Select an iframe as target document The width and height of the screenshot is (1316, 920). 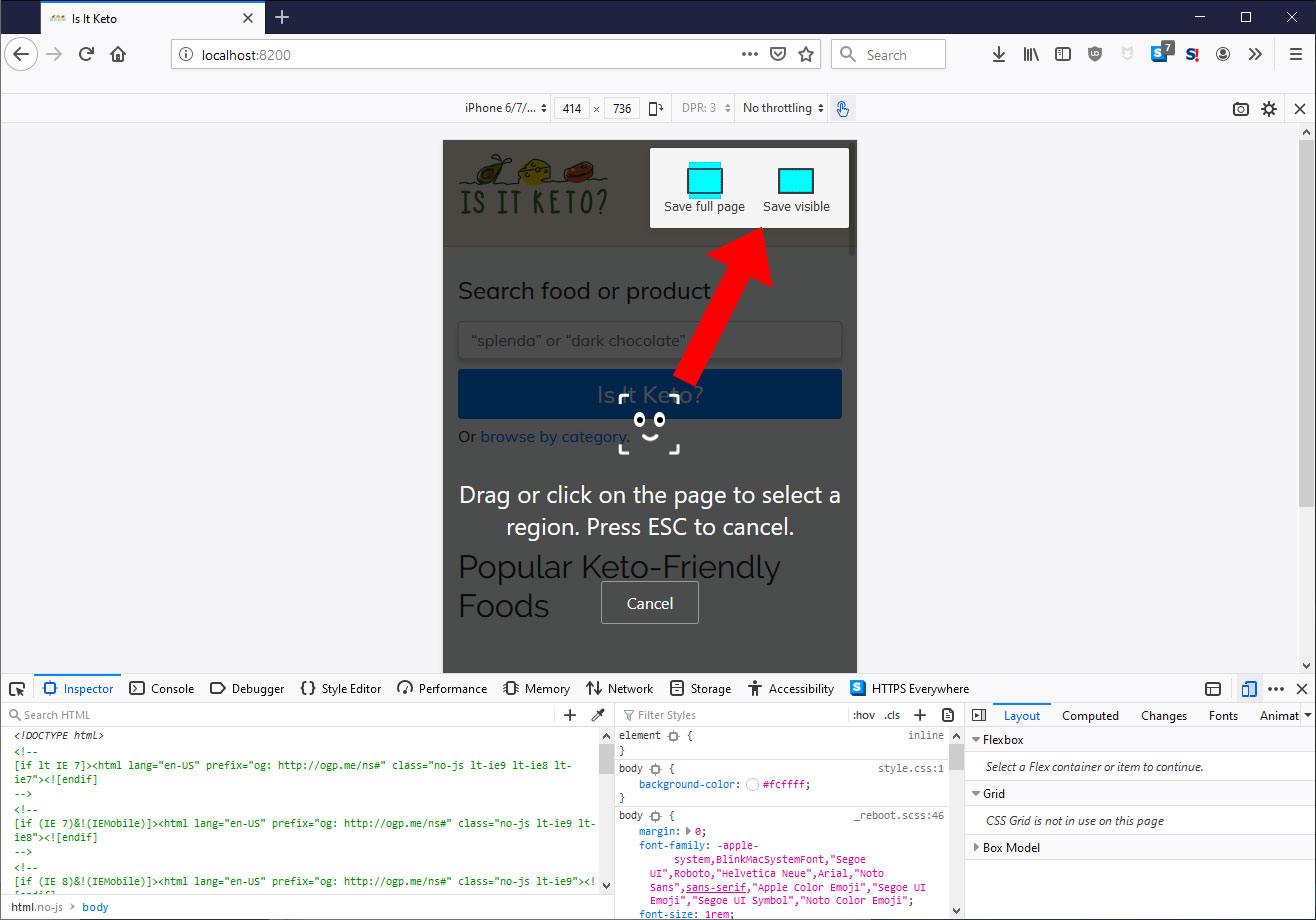point(1213,689)
